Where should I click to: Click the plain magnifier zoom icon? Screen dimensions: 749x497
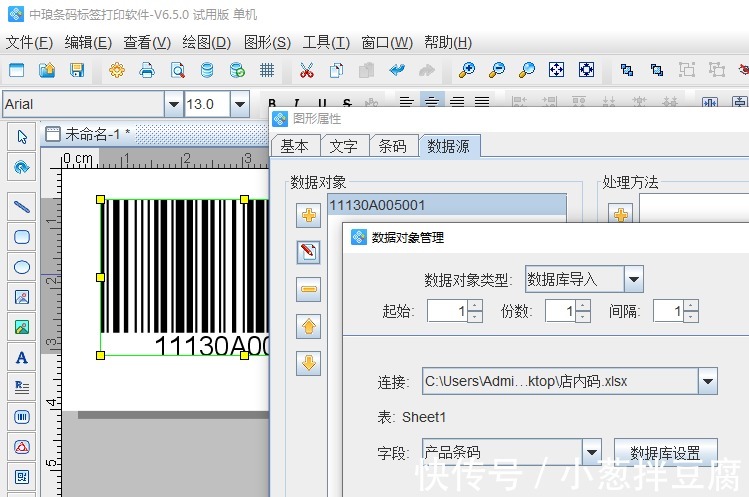click(527, 70)
